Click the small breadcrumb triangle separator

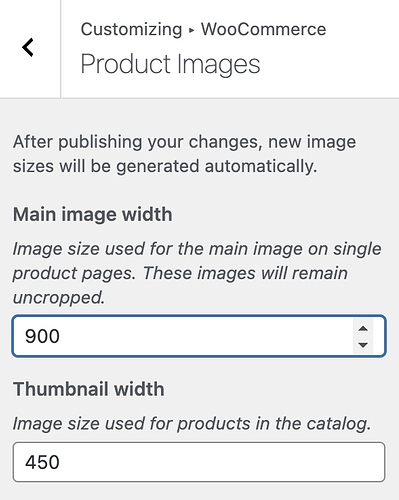(191, 30)
